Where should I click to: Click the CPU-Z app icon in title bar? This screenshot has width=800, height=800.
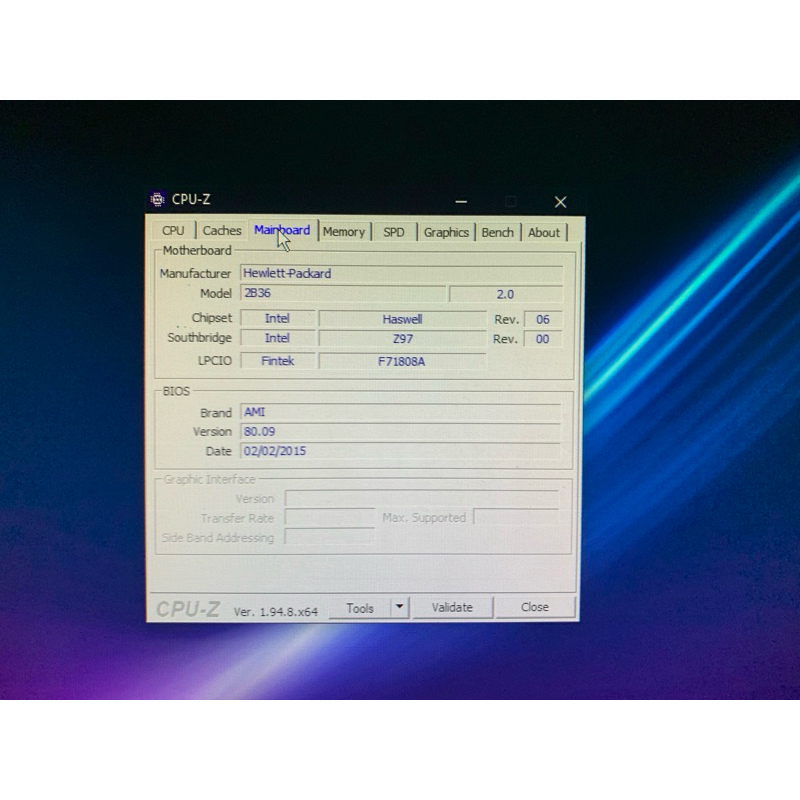pos(157,199)
